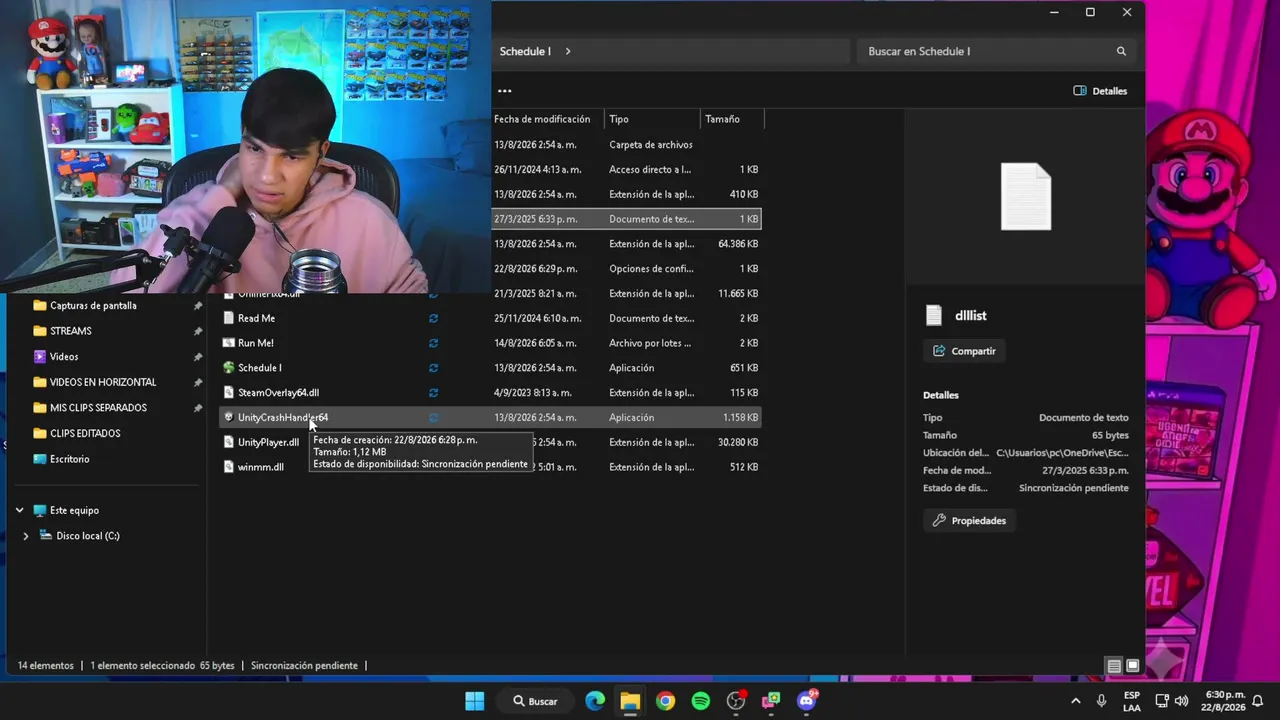This screenshot has width=1280, height=720.
Task: Click the dlllist file thumbnail preview
Action: (x=1026, y=196)
